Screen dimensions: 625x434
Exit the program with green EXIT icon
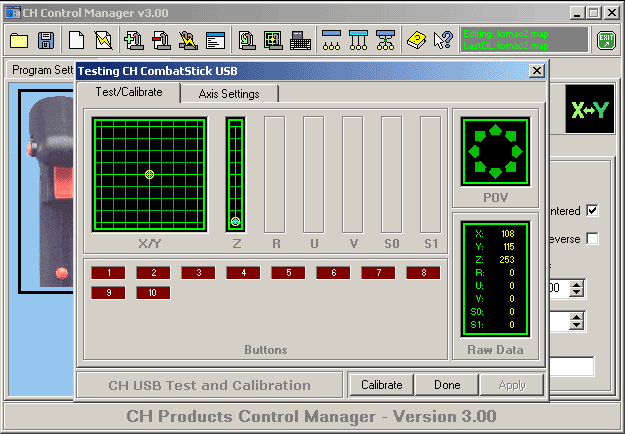click(606, 40)
